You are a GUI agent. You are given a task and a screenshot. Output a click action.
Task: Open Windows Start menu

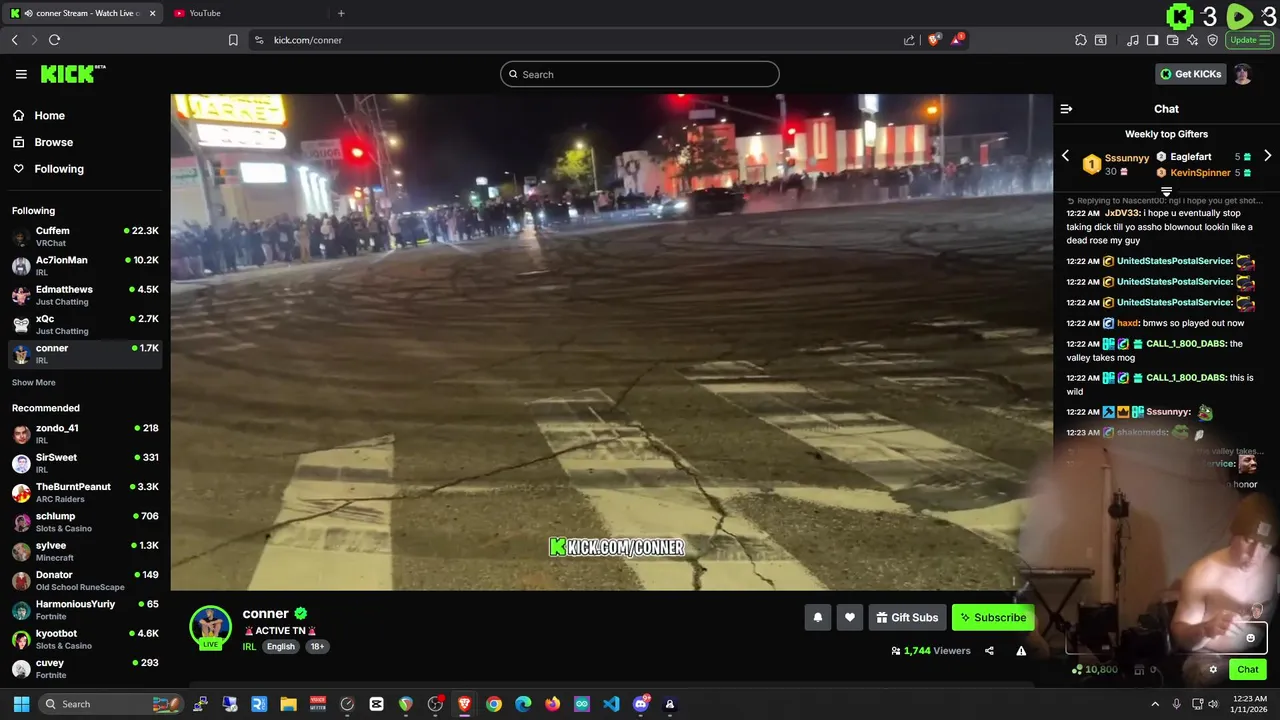tap(21, 704)
